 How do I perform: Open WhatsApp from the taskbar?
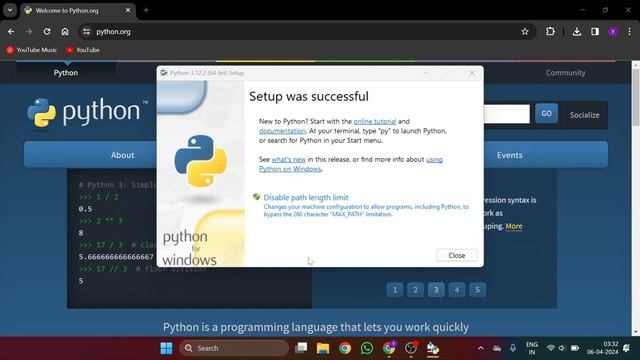click(367, 348)
